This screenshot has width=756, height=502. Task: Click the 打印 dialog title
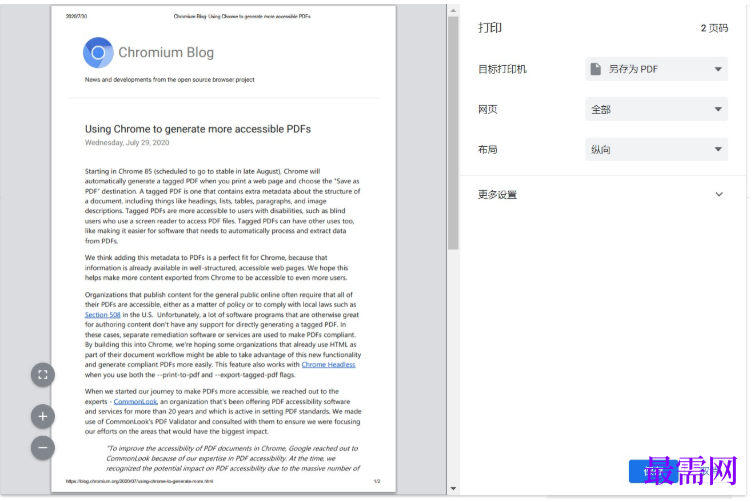pyautogui.click(x=490, y=28)
